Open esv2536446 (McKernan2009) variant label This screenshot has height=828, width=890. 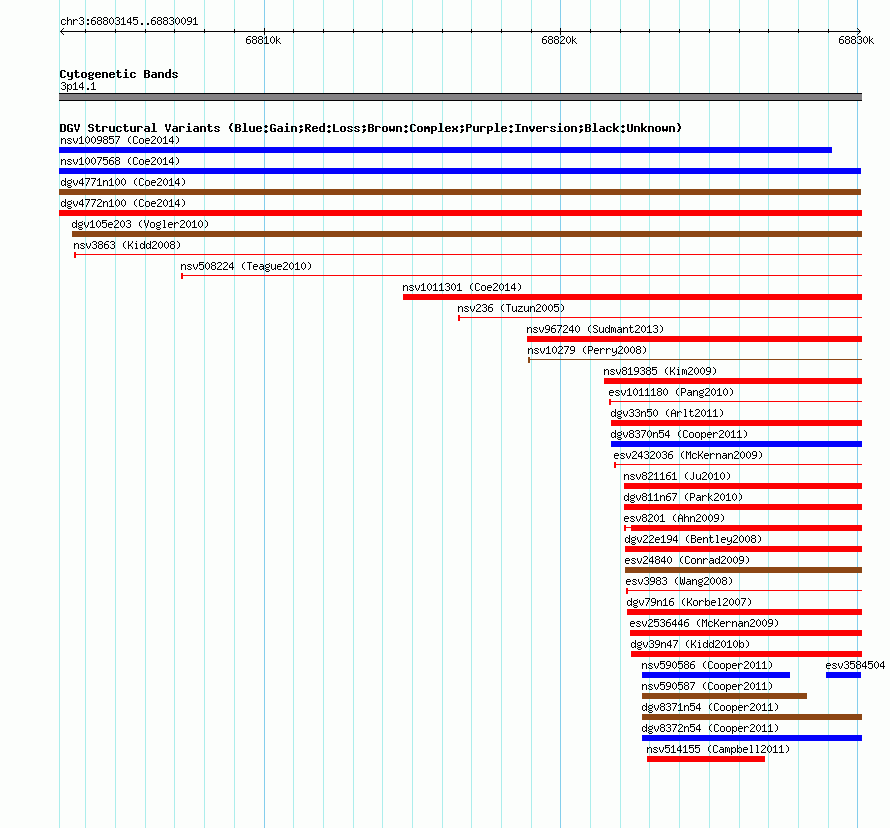coord(704,623)
